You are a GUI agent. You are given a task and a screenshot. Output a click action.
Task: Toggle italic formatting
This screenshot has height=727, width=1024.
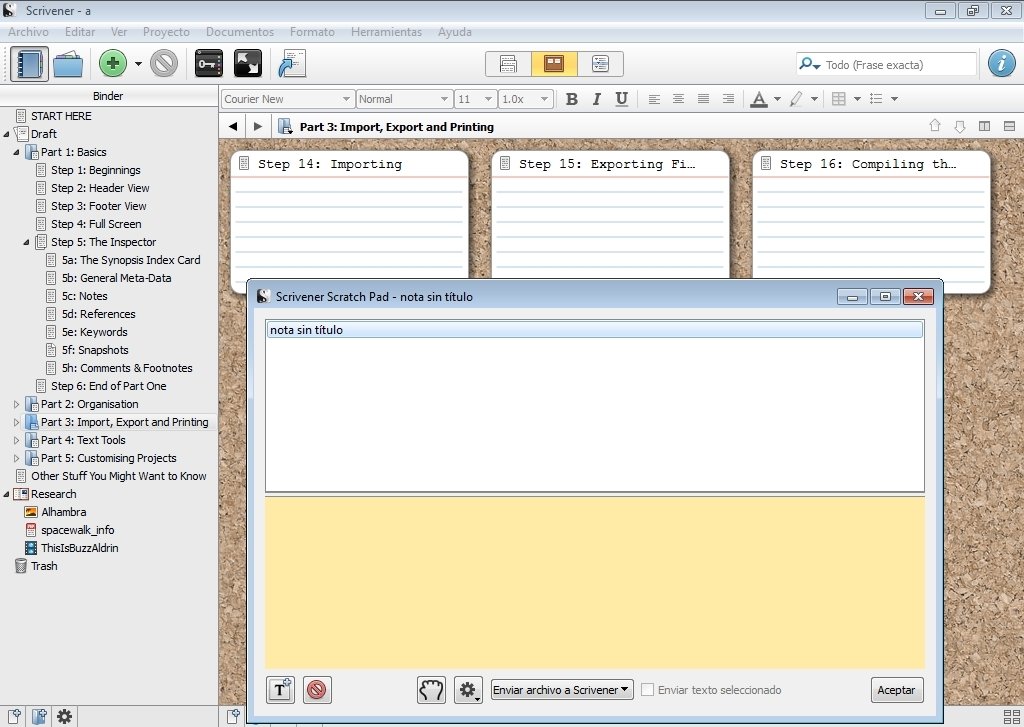pyautogui.click(x=596, y=99)
